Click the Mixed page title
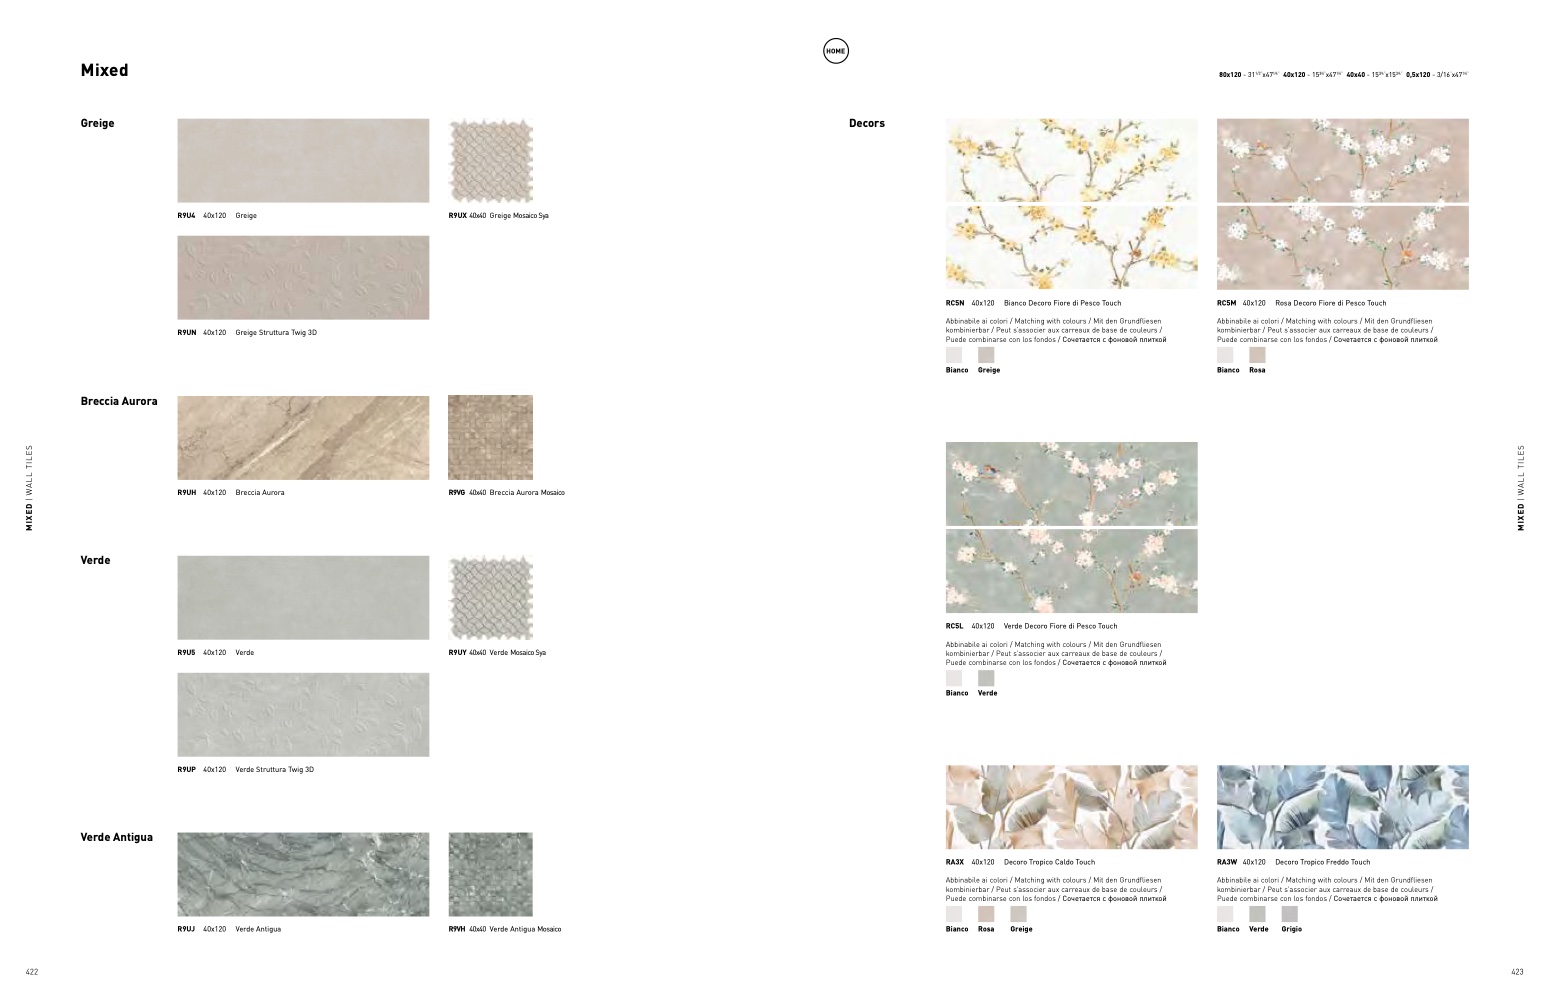Screen dimensions: 1549x1000 (x=104, y=70)
